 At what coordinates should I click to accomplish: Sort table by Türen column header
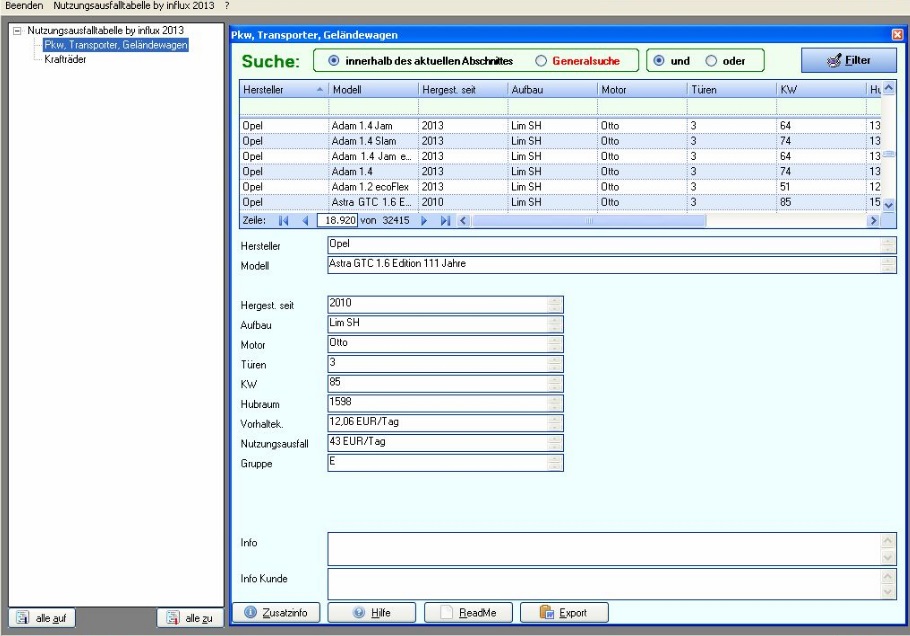pos(732,89)
